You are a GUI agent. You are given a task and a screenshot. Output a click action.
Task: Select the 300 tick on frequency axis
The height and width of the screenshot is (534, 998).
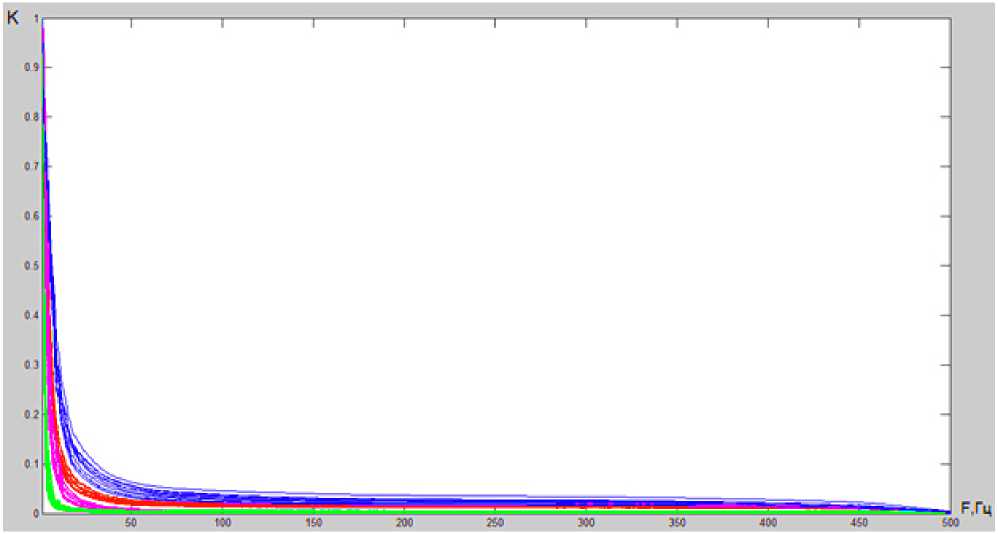coord(586,523)
